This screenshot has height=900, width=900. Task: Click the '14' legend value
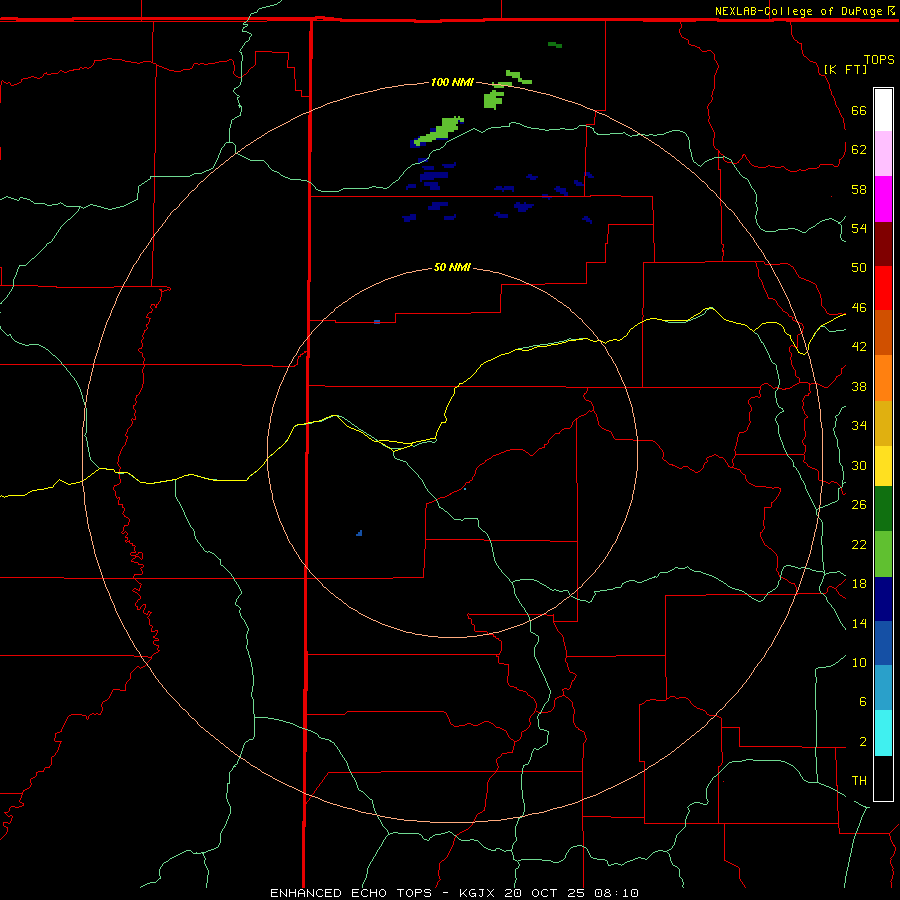(x=859, y=623)
